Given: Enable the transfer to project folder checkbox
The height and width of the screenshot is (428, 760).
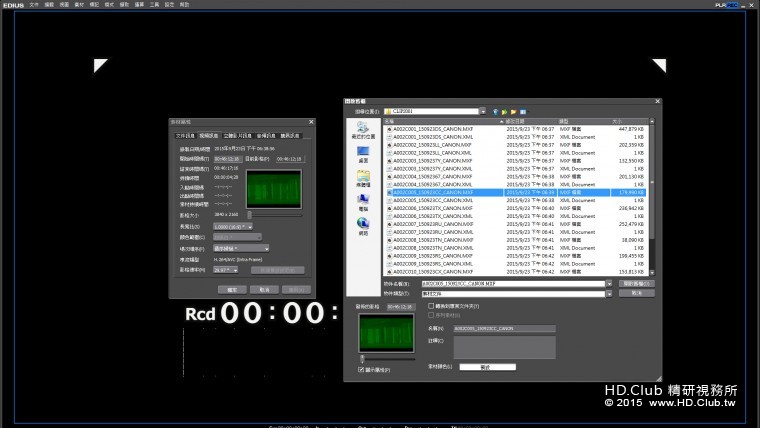Looking at the screenshot, I should [x=431, y=306].
